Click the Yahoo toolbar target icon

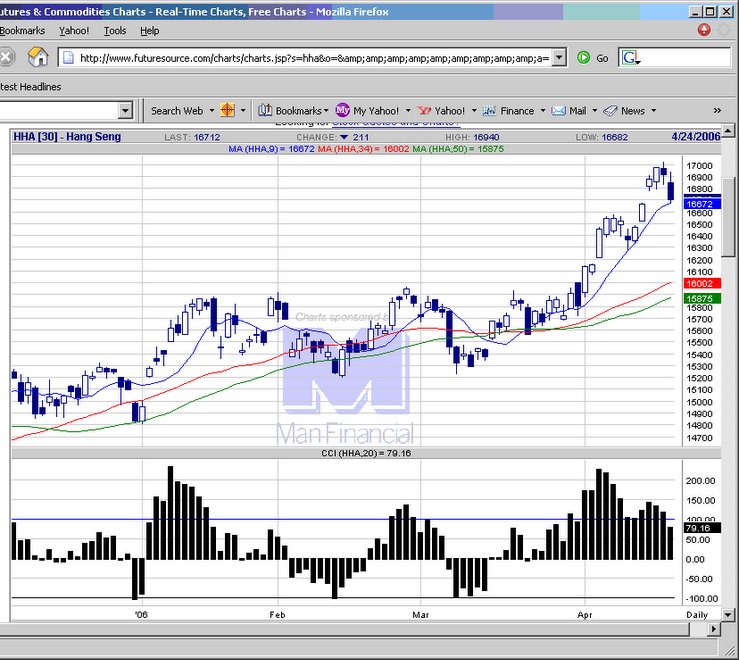point(227,111)
